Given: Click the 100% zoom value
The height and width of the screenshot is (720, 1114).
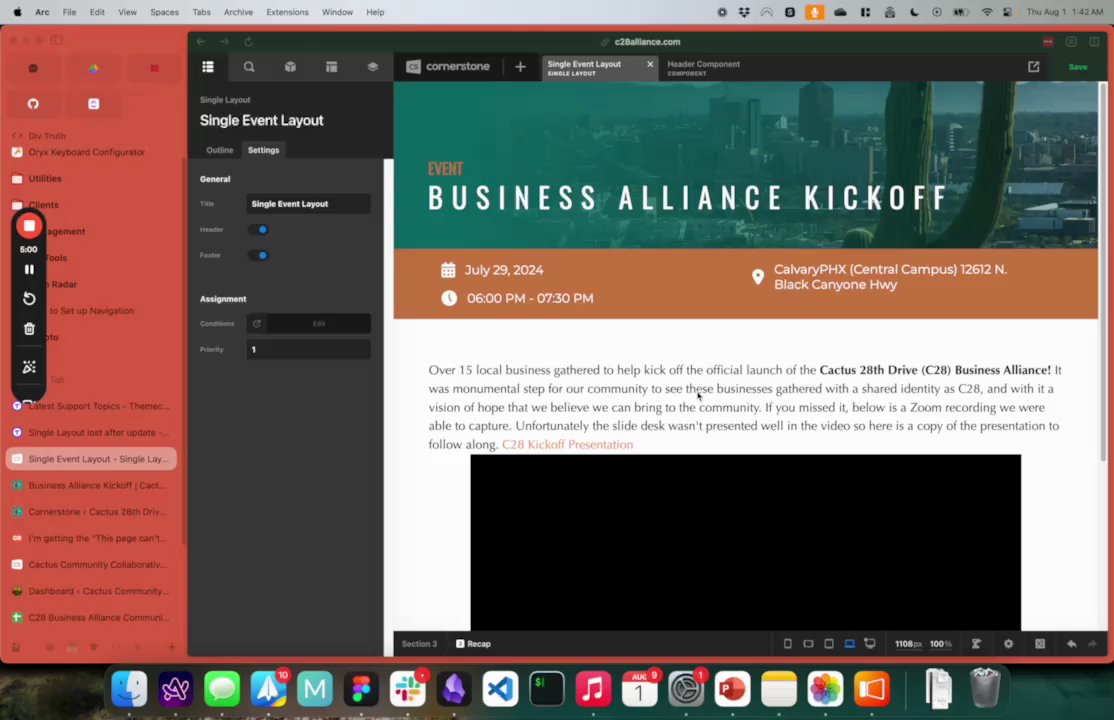Looking at the screenshot, I should pos(941,644).
